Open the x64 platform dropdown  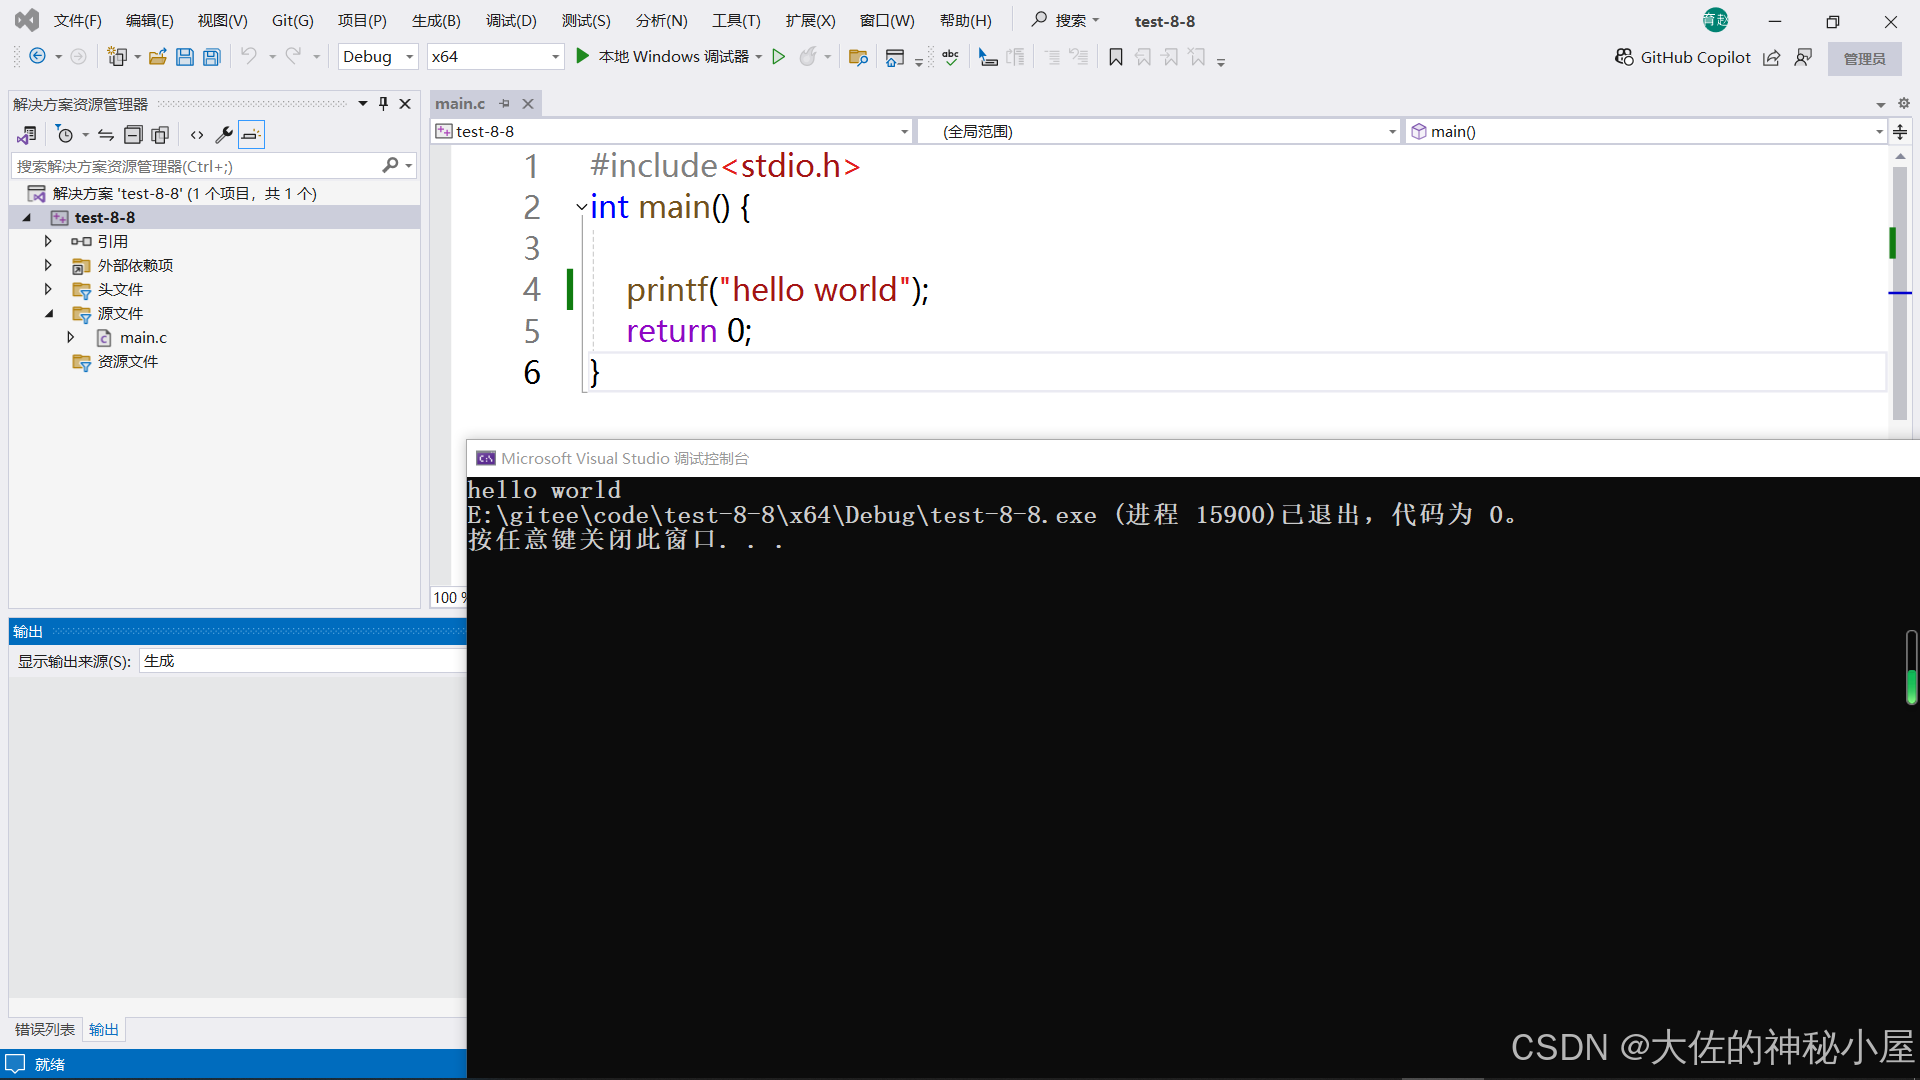tap(495, 57)
